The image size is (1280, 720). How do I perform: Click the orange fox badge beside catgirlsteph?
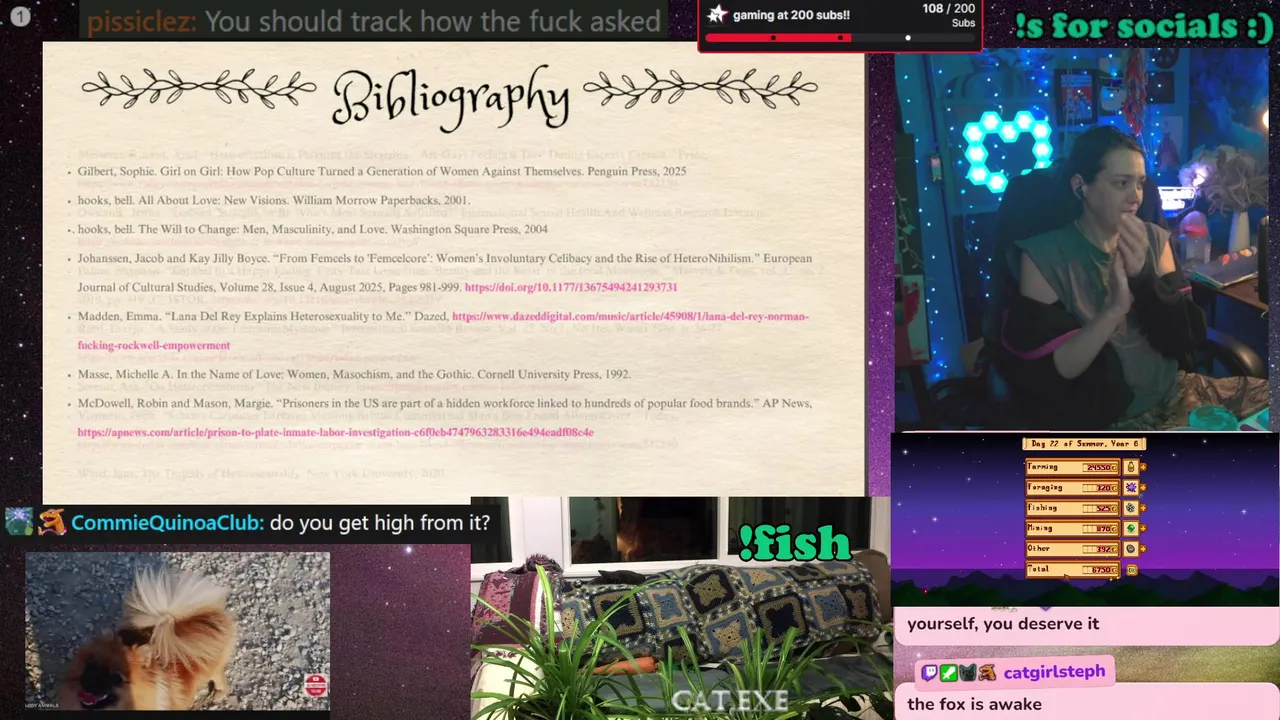[987, 673]
